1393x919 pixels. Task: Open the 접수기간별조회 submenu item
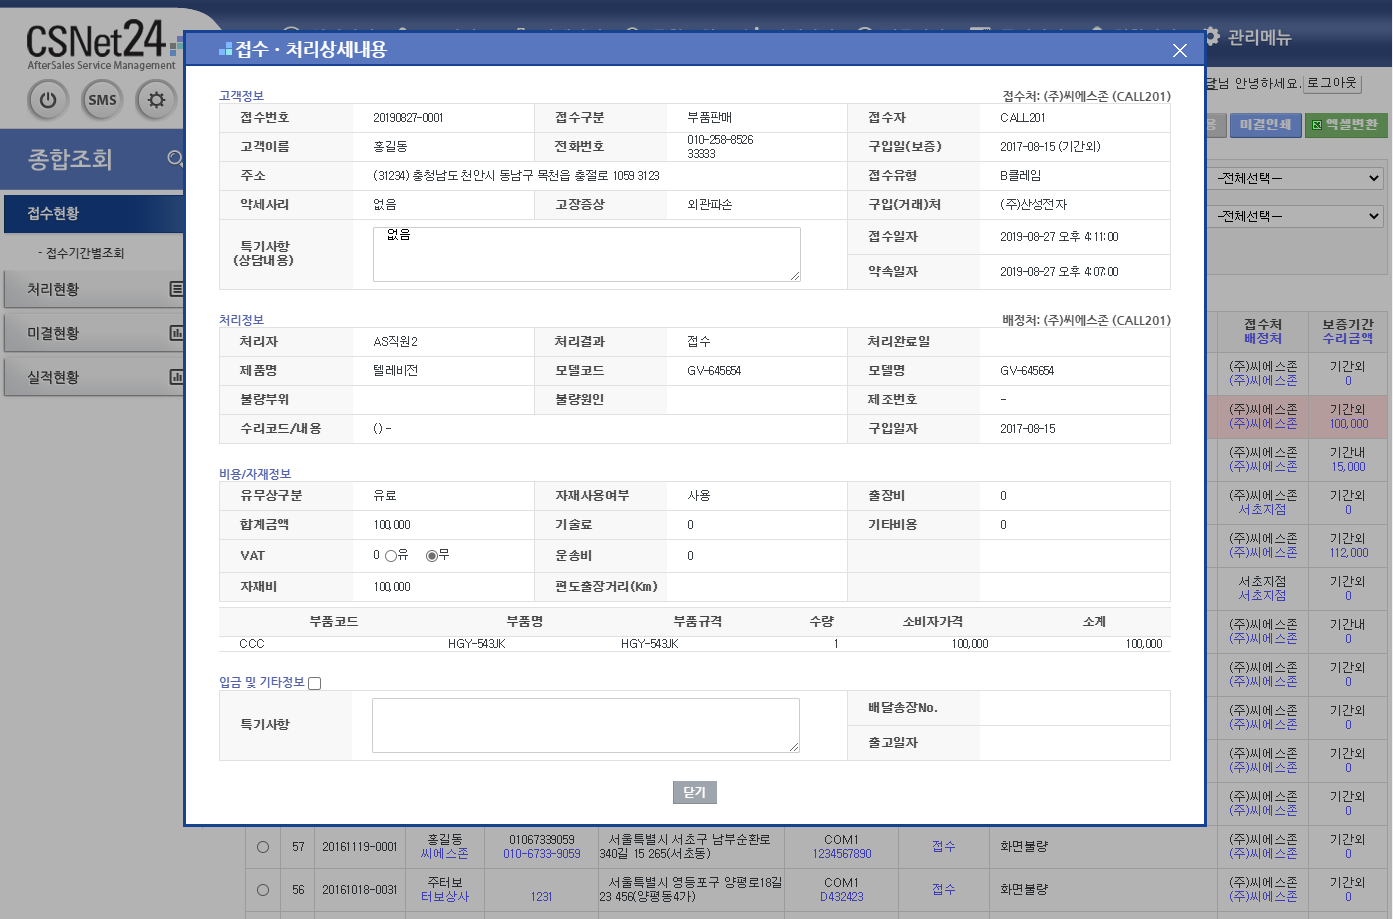85,253
